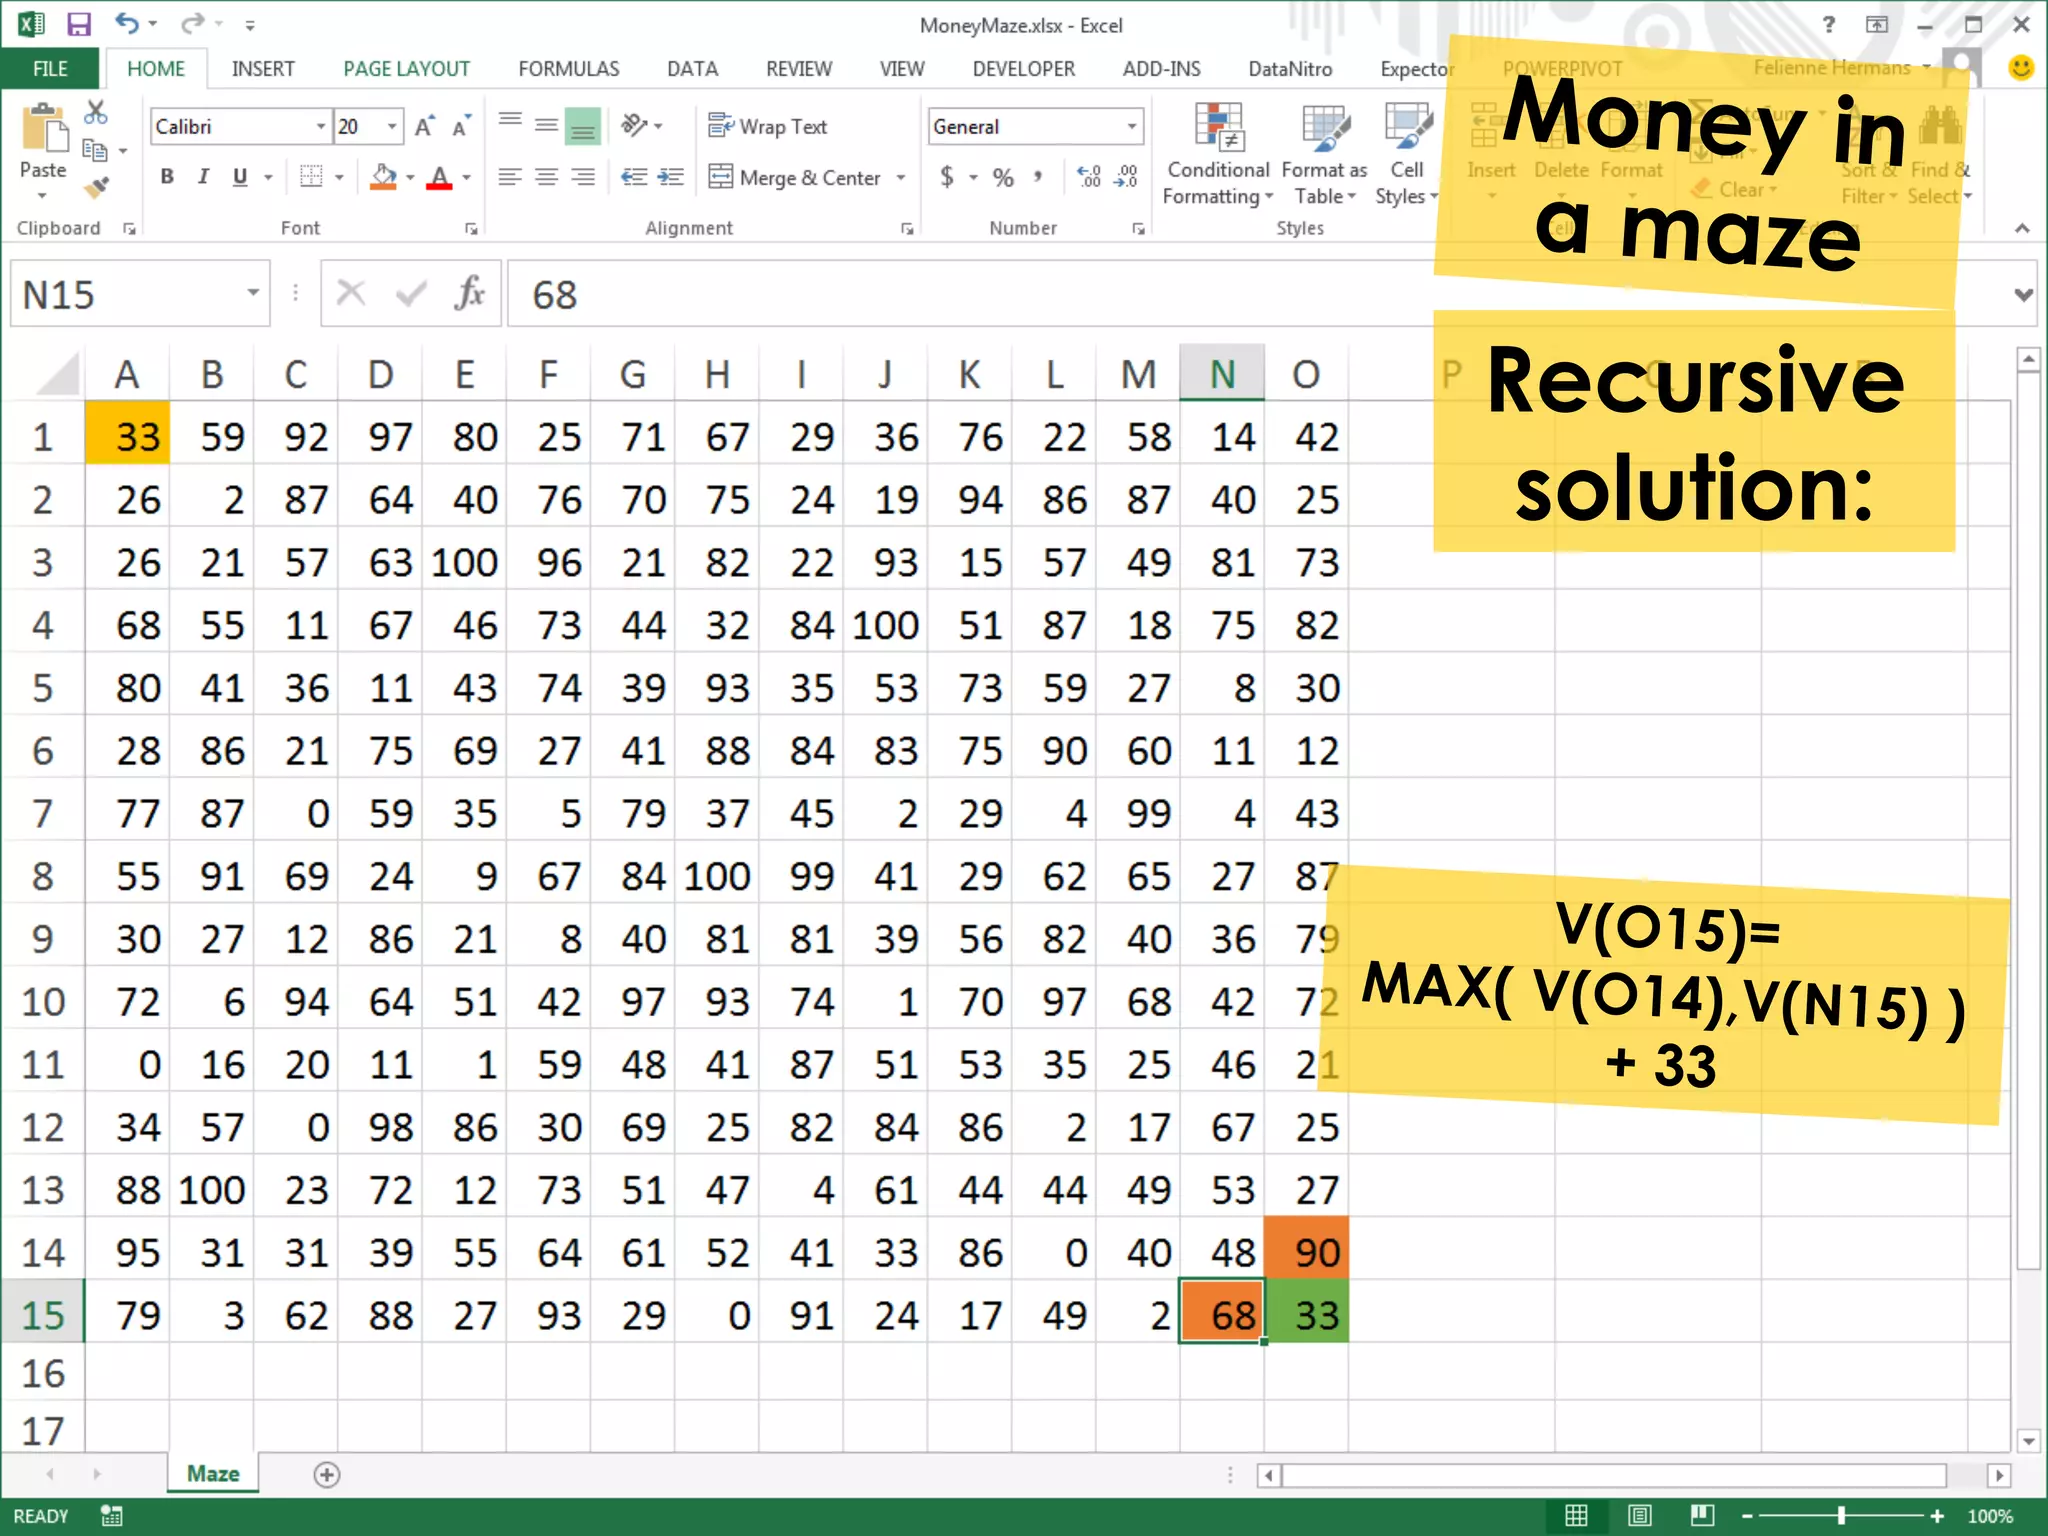Image resolution: width=2048 pixels, height=1536 pixels.
Task: Click the Save icon in quick access toolbar
Action: [x=79, y=24]
